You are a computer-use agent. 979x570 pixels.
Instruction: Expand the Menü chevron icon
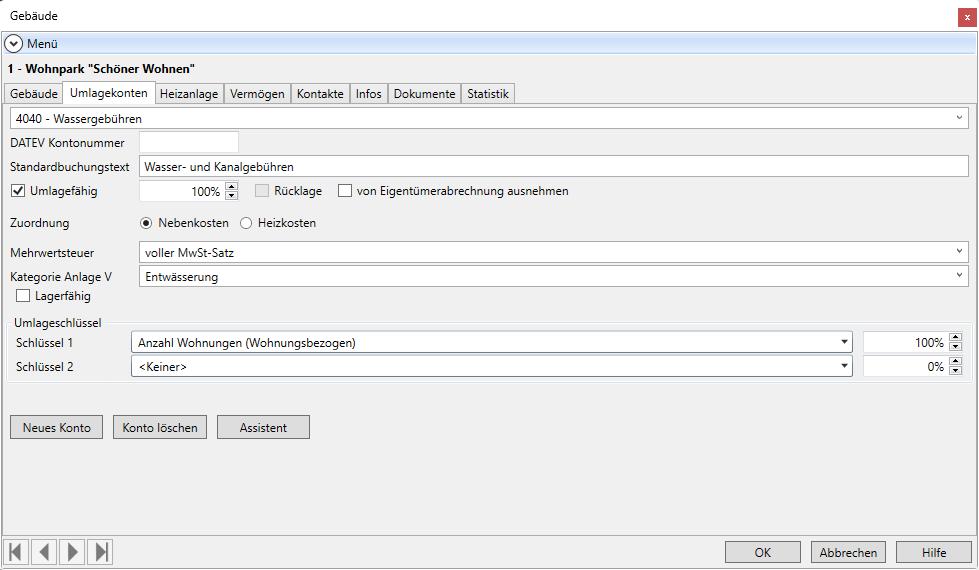(x=13, y=44)
